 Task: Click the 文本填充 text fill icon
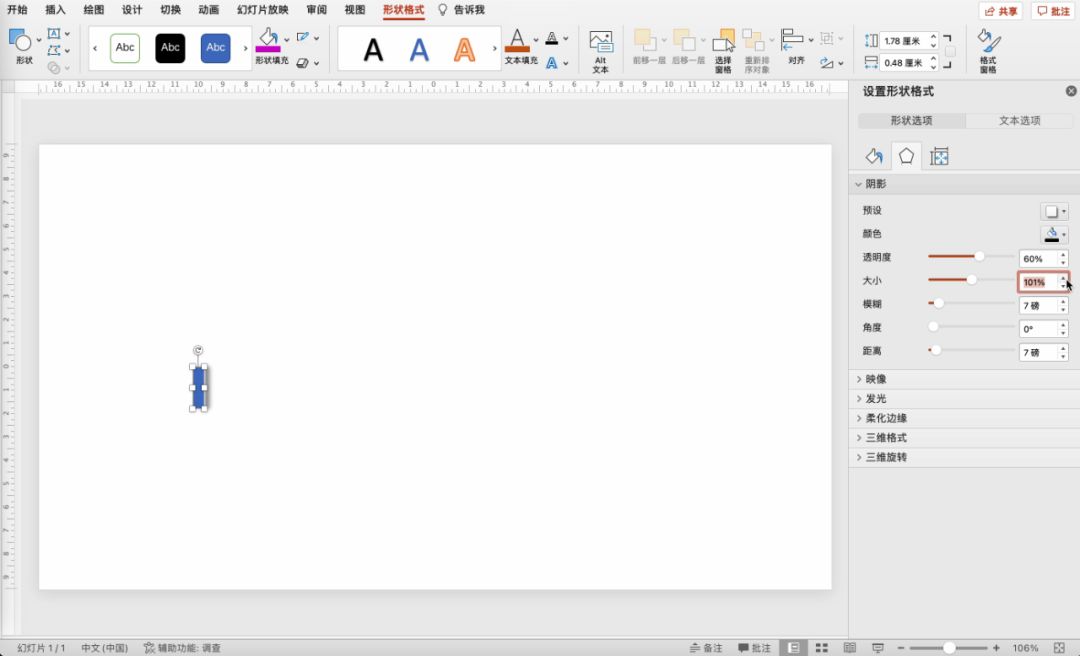(x=517, y=41)
